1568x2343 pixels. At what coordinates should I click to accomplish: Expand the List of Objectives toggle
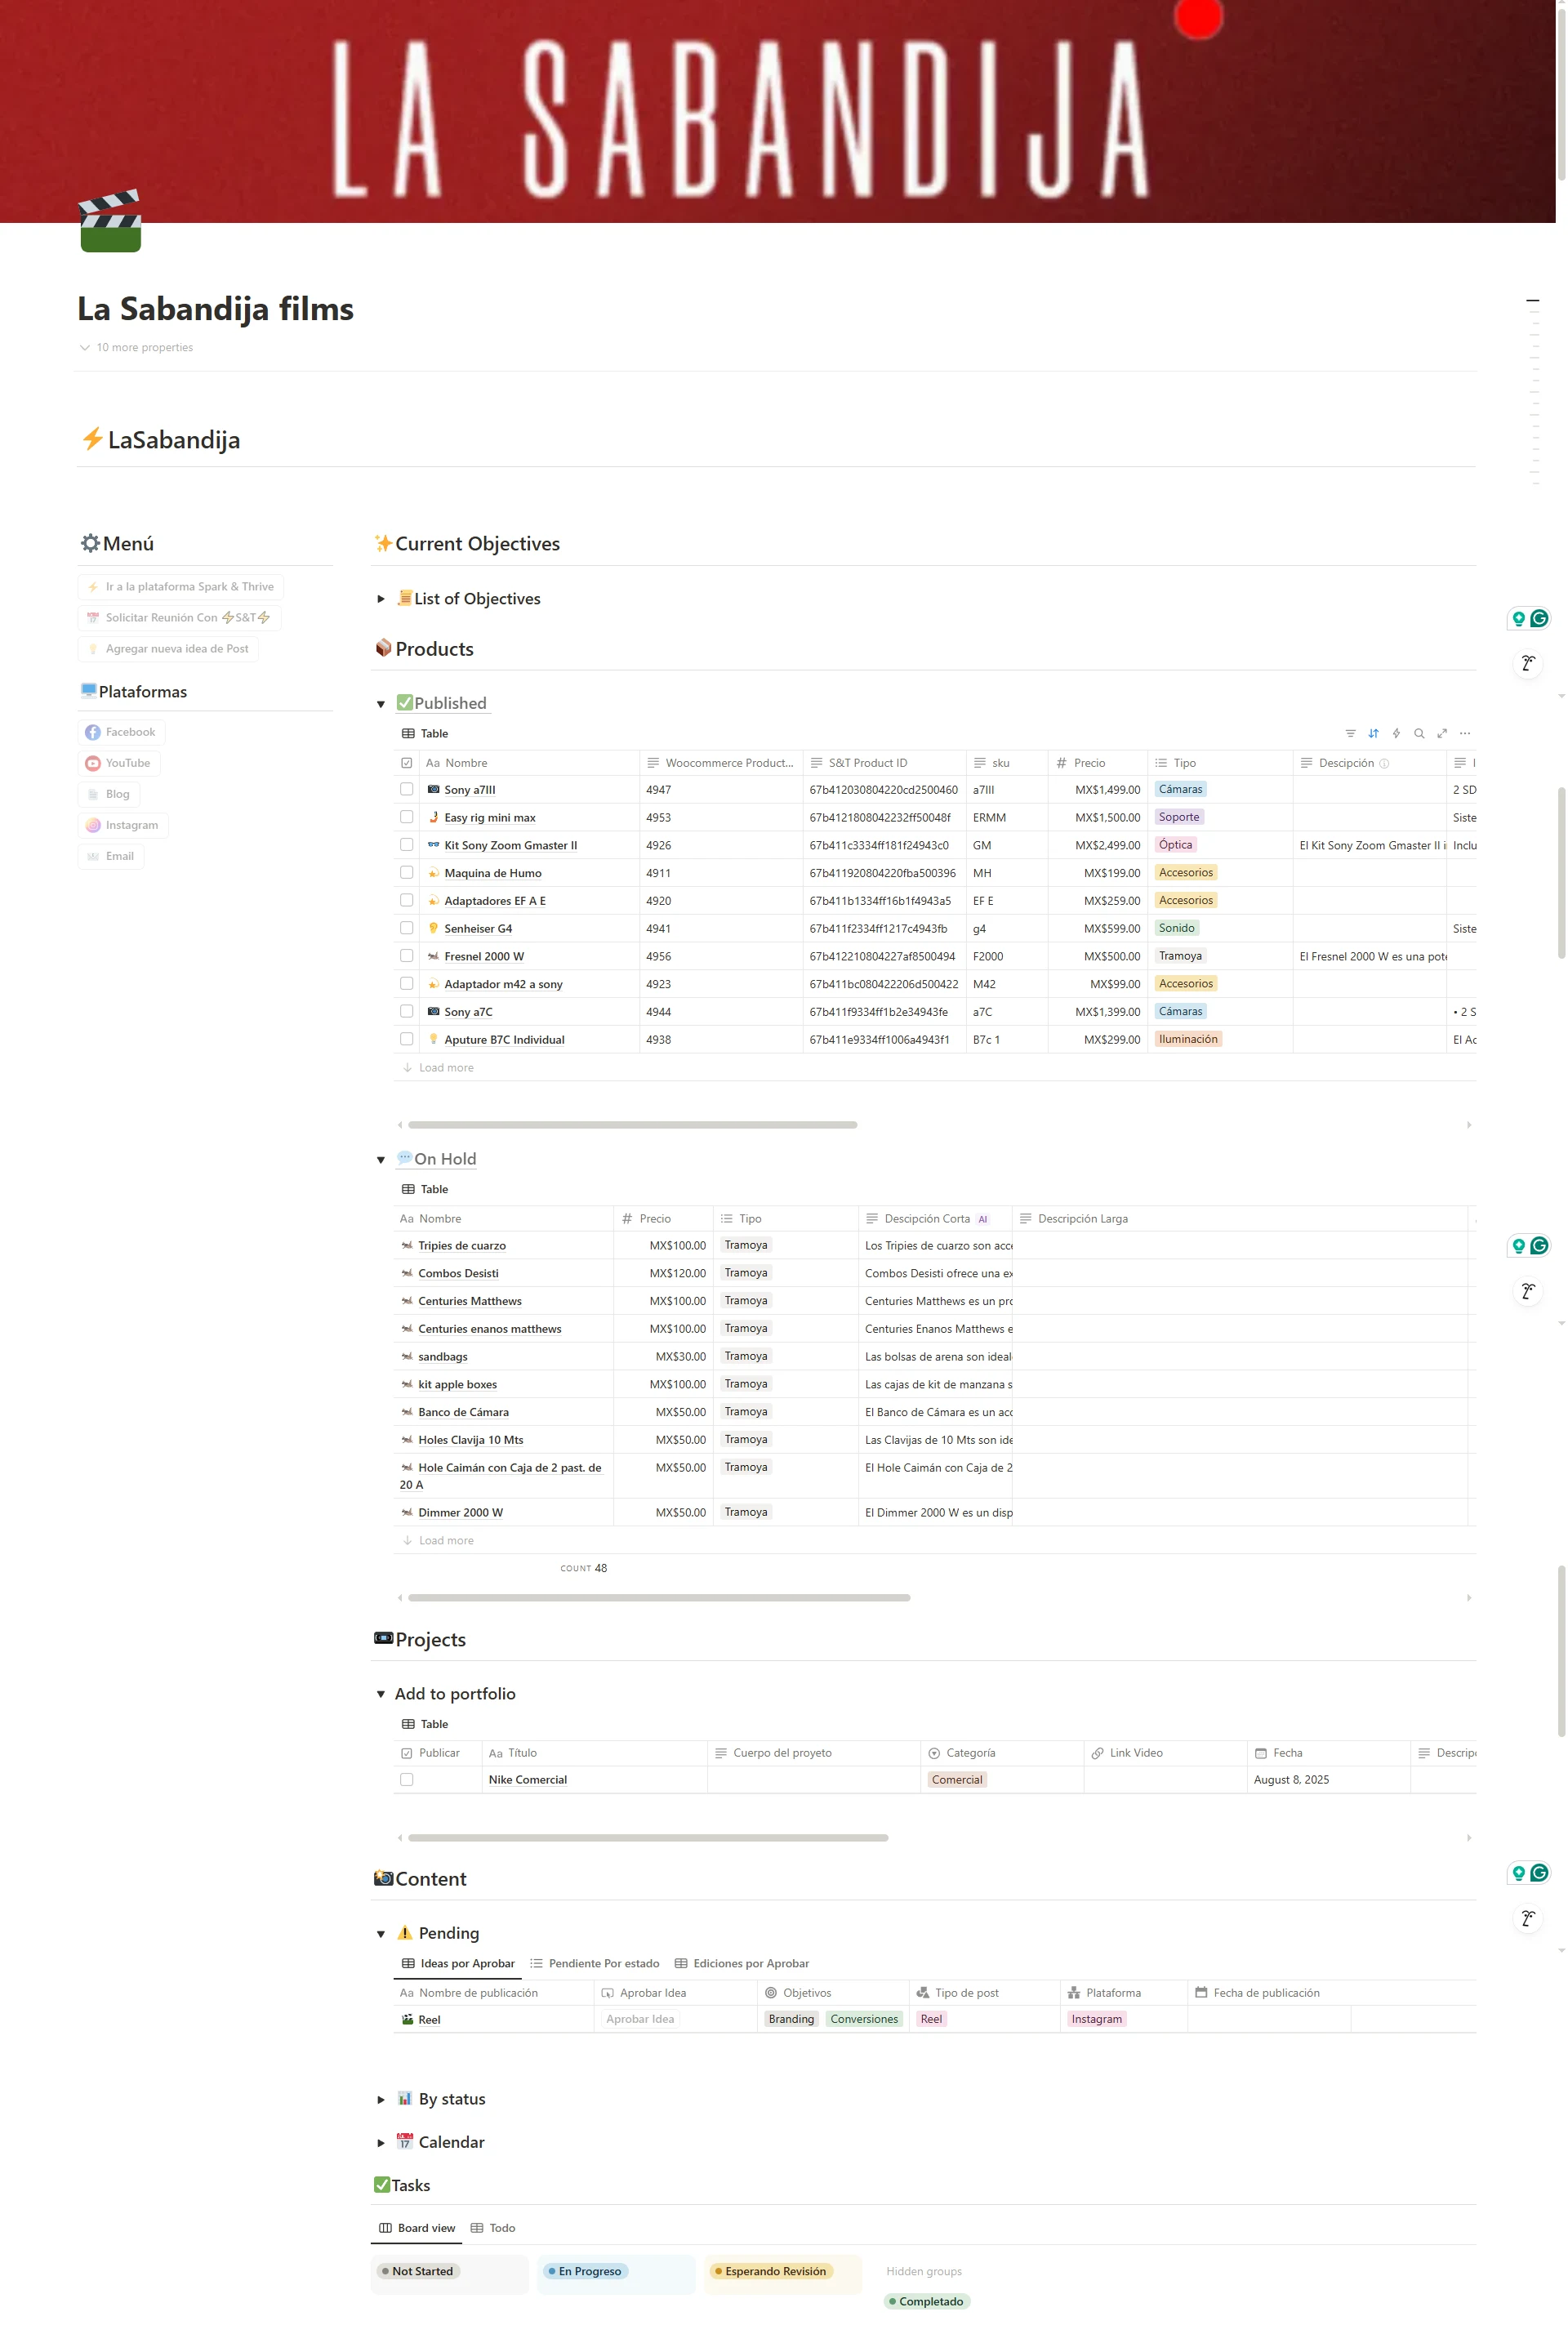pyautogui.click(x=381, y=599)
